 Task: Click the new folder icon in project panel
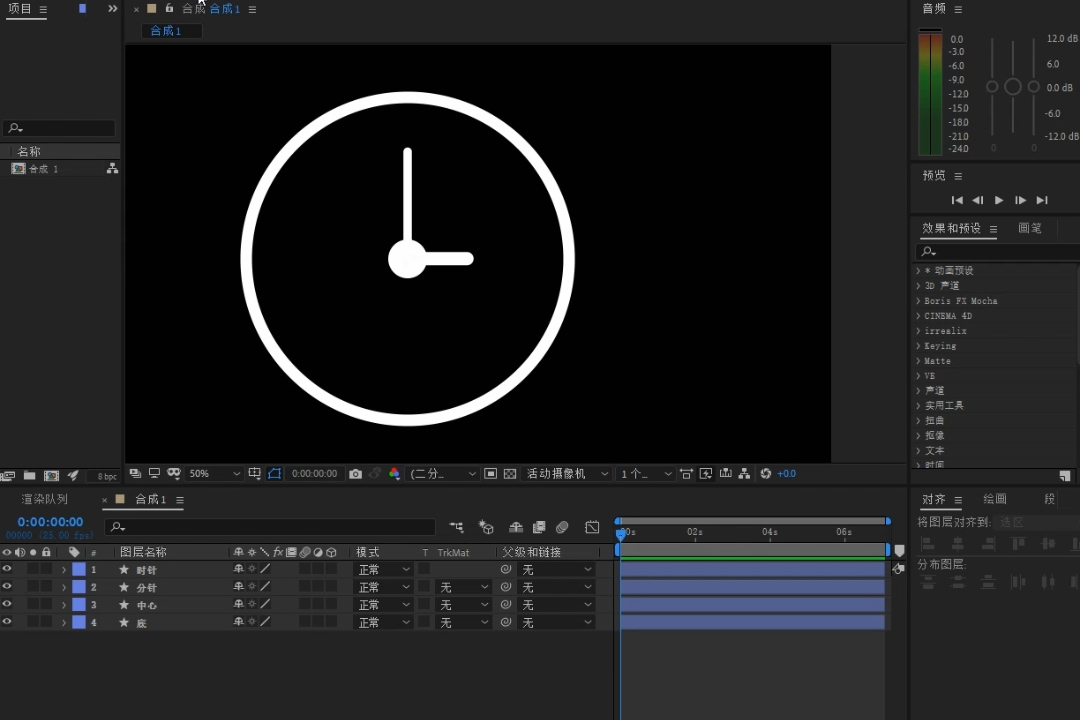click(30, 475)
